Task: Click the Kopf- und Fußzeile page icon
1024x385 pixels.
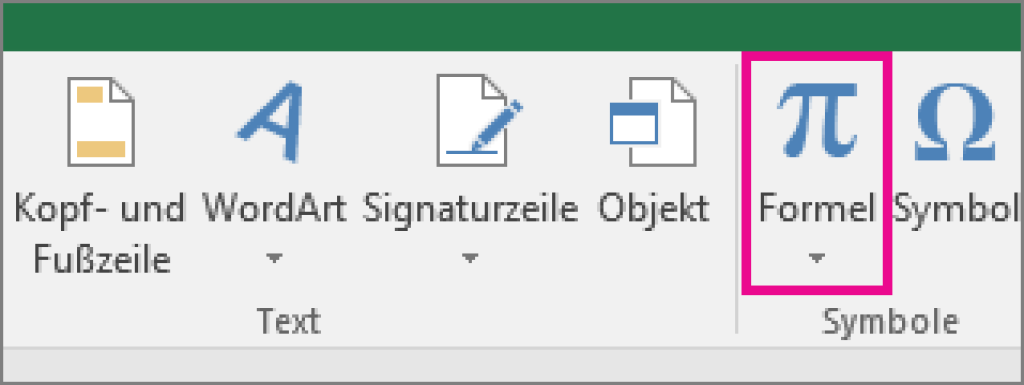Action: [101, 122]
